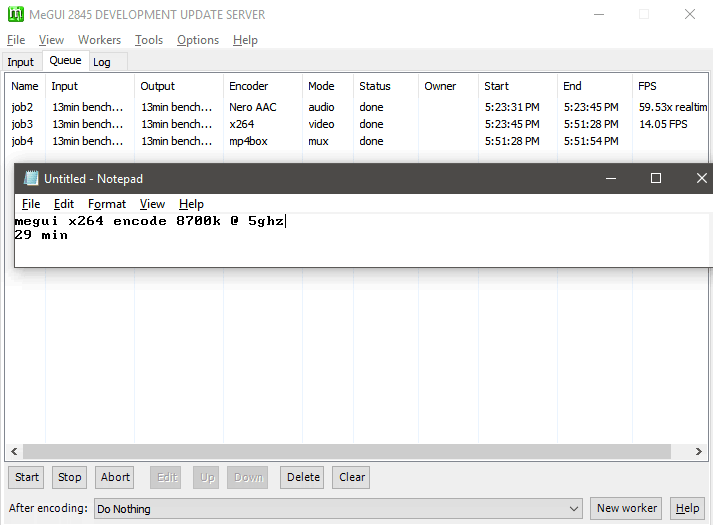Select the job3 row in queue

pyautogui.click(x=357, y=124)
